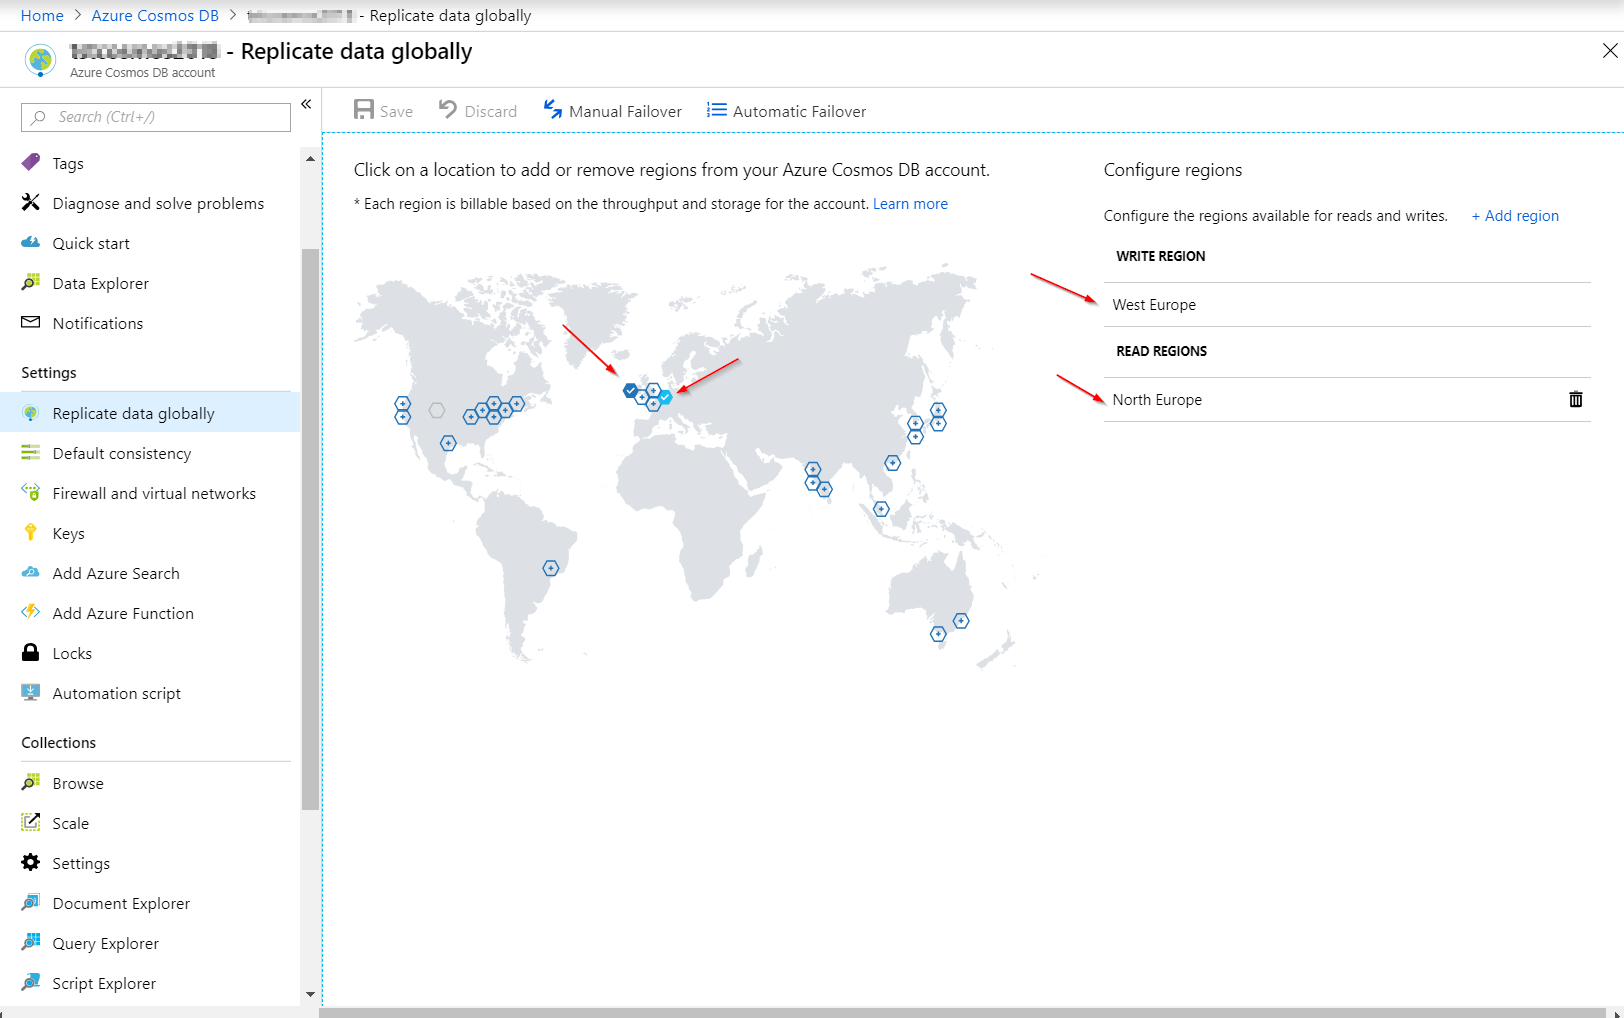Image resolution: width=1624 pixels, height=1018 pixels.
Task: Open Diagnose and solve problems
Action: pos(158,203)
